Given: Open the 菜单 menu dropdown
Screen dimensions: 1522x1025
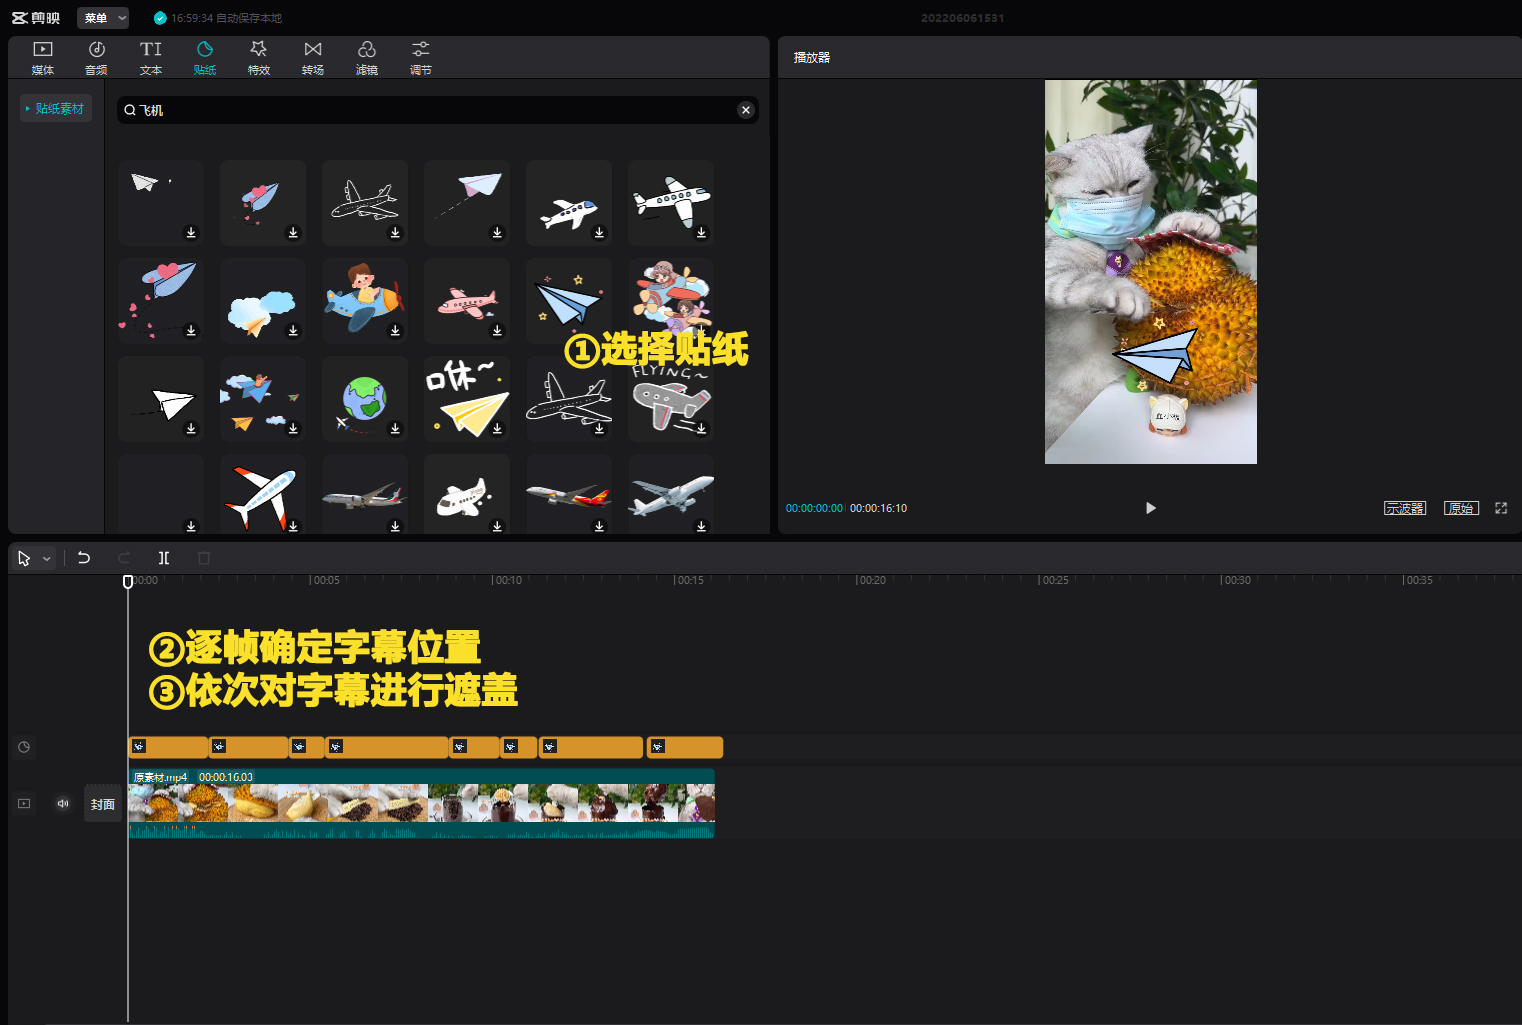Looking at the screenshot, I should point(103,17).
